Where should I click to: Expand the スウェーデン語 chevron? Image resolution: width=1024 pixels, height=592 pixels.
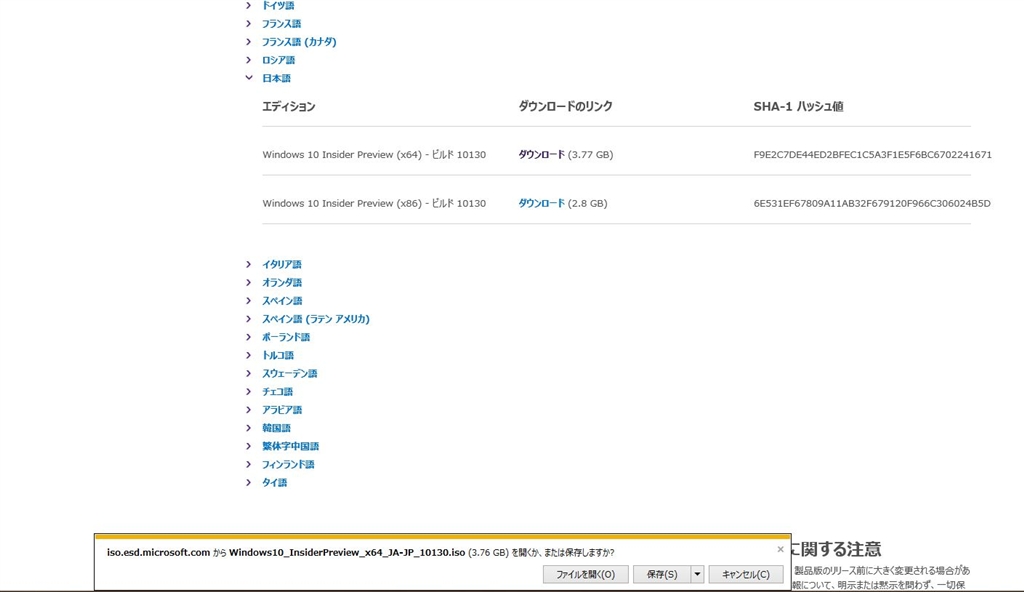click(248, 374)
